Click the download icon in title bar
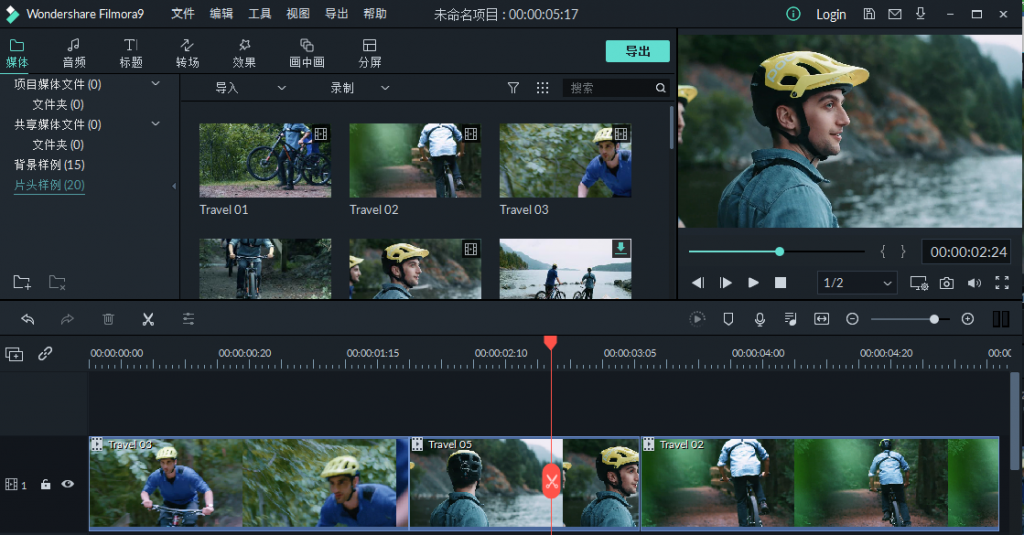Image resolution: width=1024 pixels, height=535 pixels. [x=921, y=14]
